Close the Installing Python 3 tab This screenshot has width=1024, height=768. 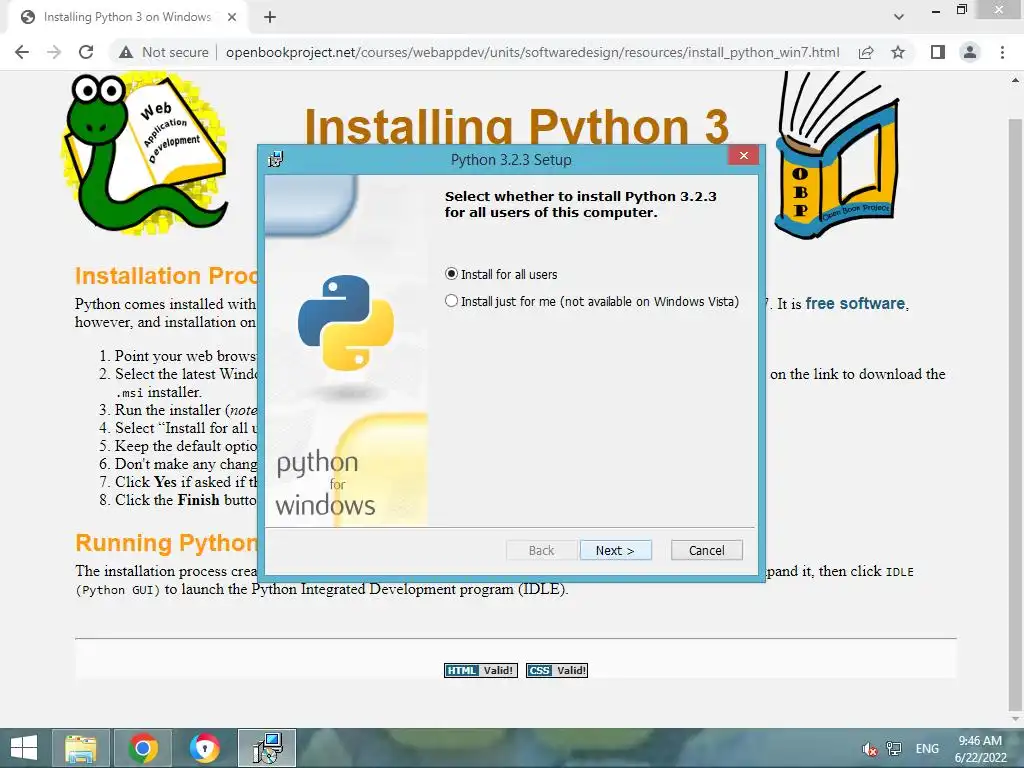[231, 18]
